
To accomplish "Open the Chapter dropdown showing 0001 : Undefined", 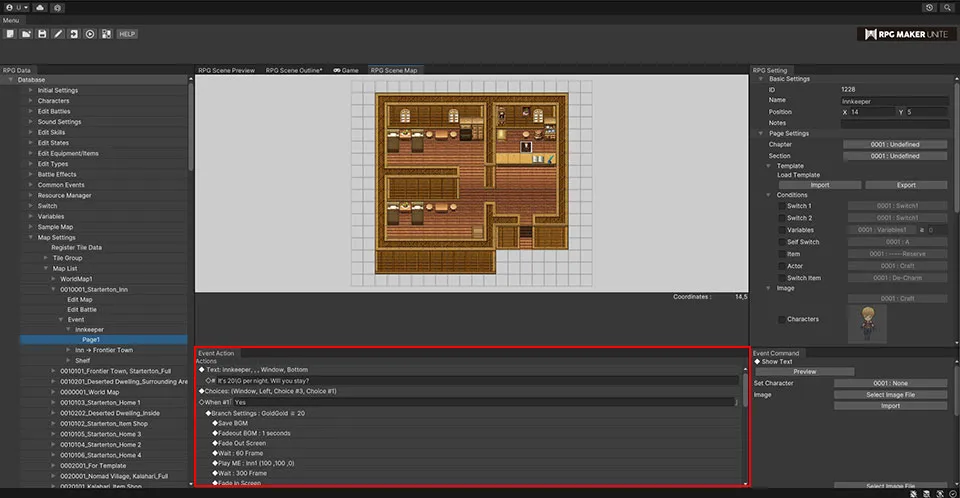I will [x=894, y=144].
